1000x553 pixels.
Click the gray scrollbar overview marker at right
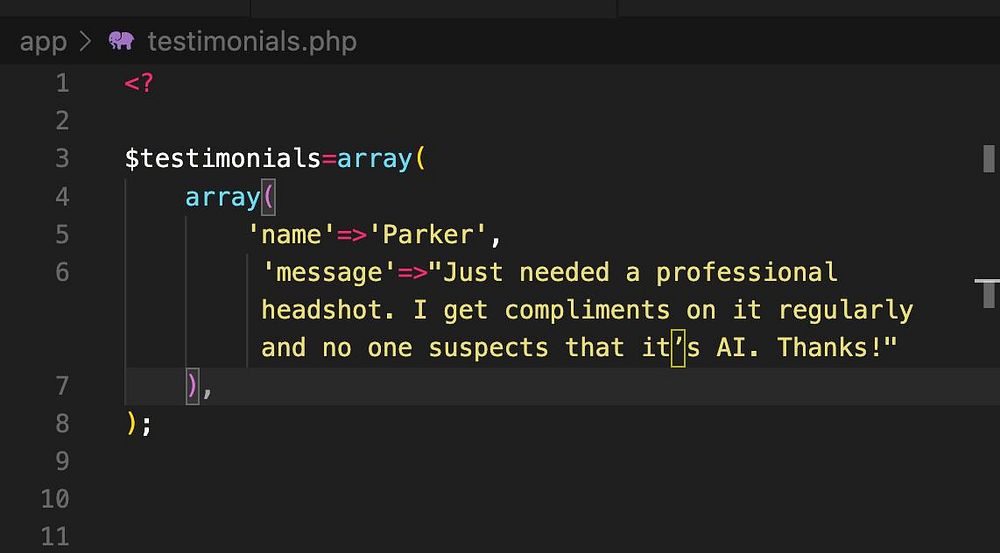[988, 158]
